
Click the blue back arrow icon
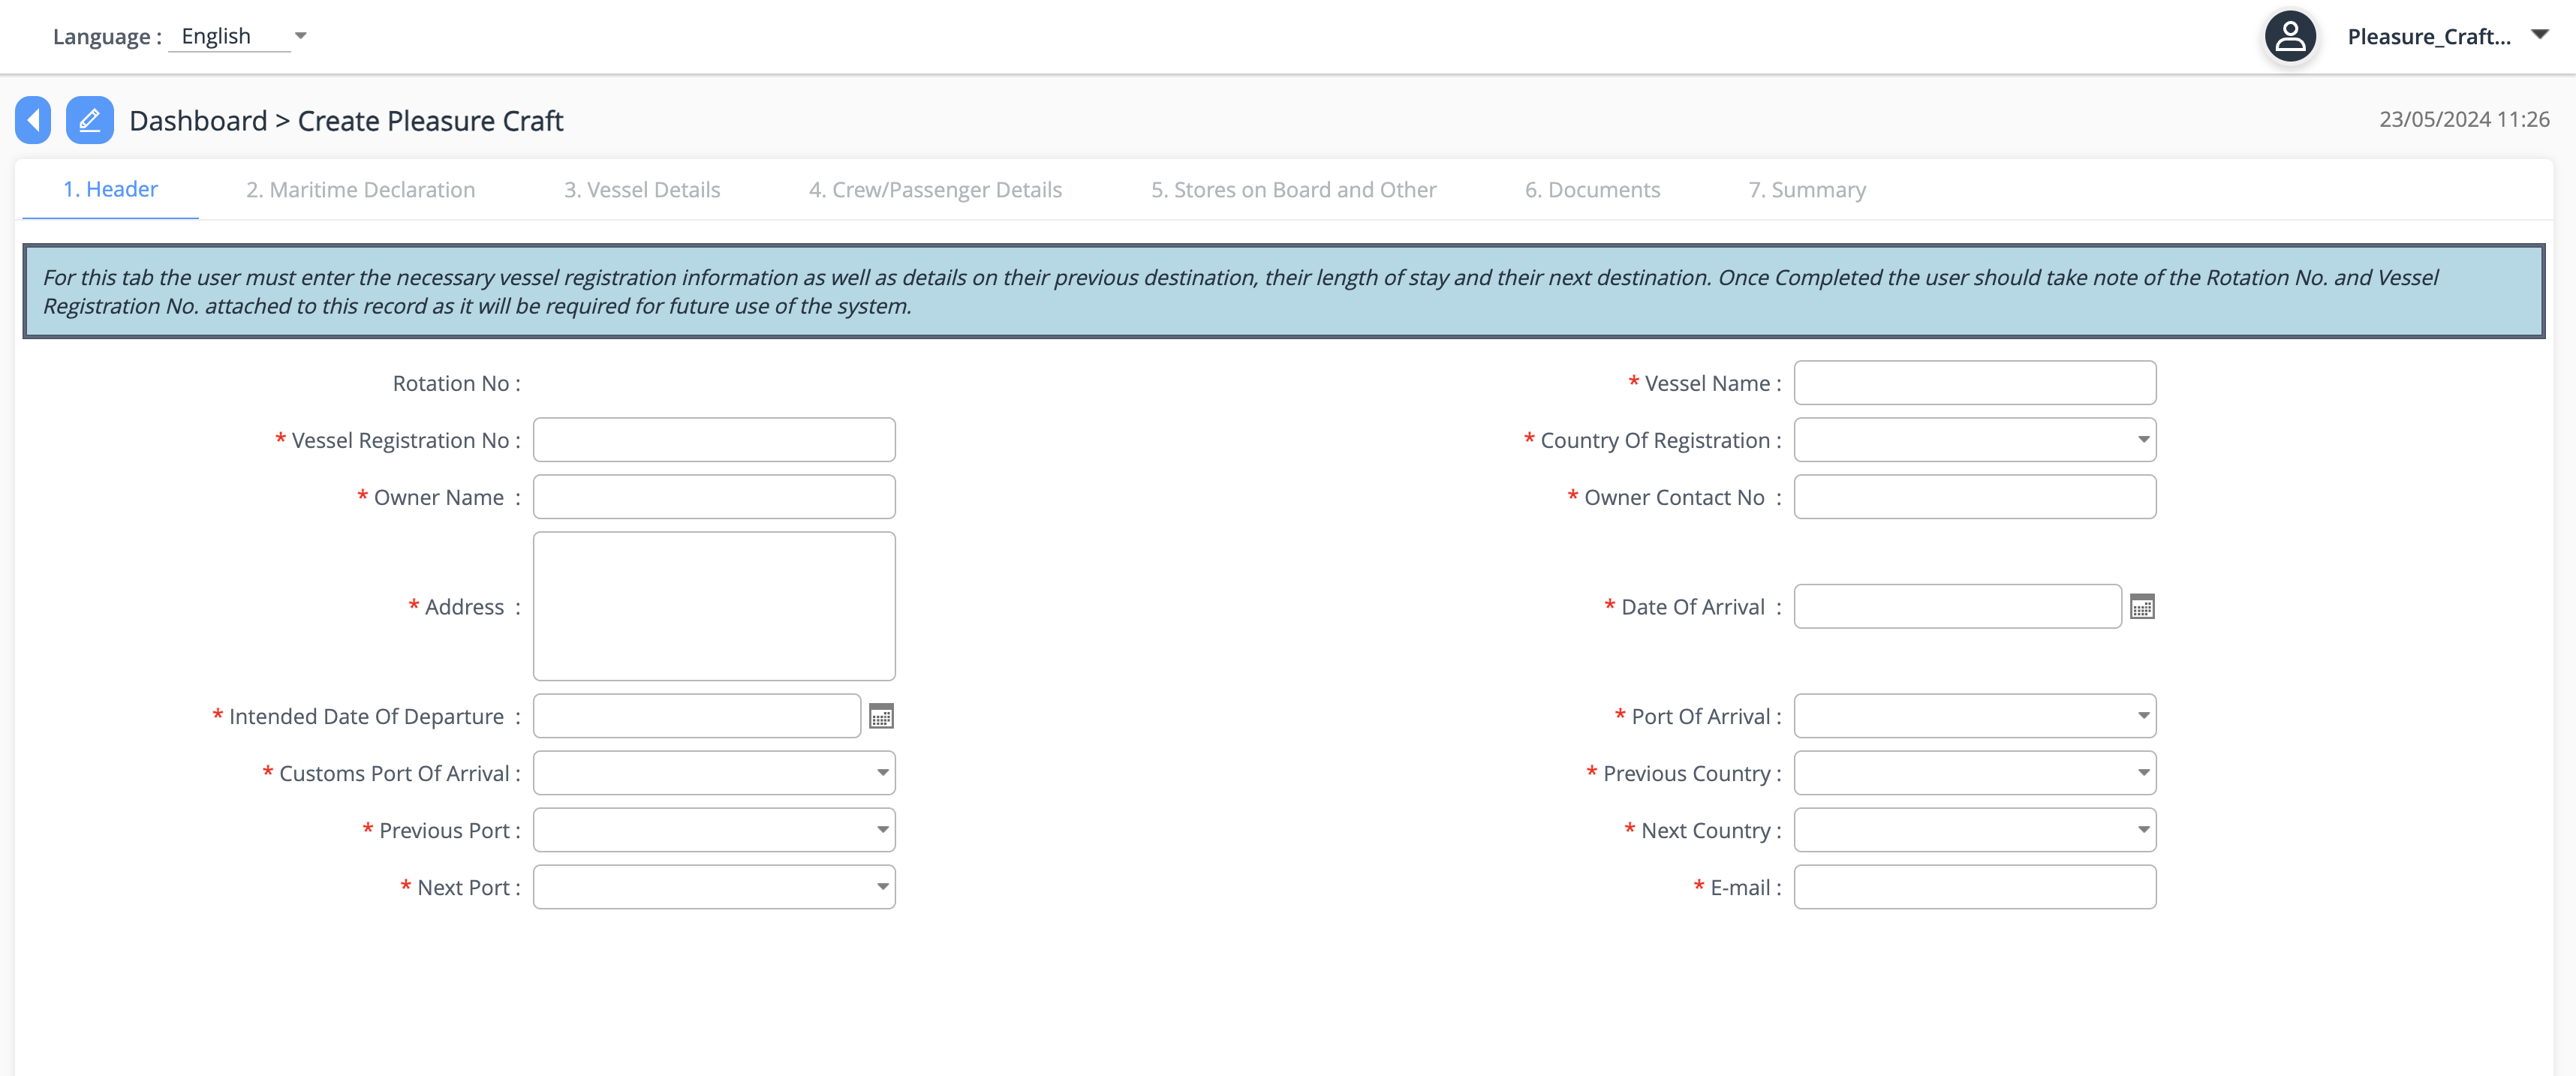coord(33,120)
